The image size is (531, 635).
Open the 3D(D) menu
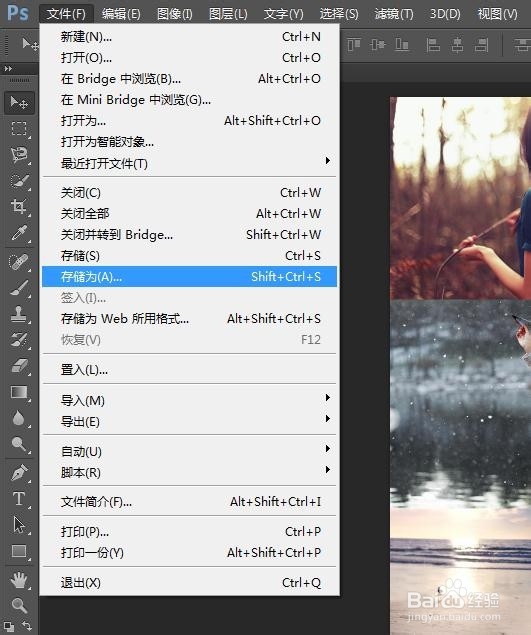tap(445, 14)
